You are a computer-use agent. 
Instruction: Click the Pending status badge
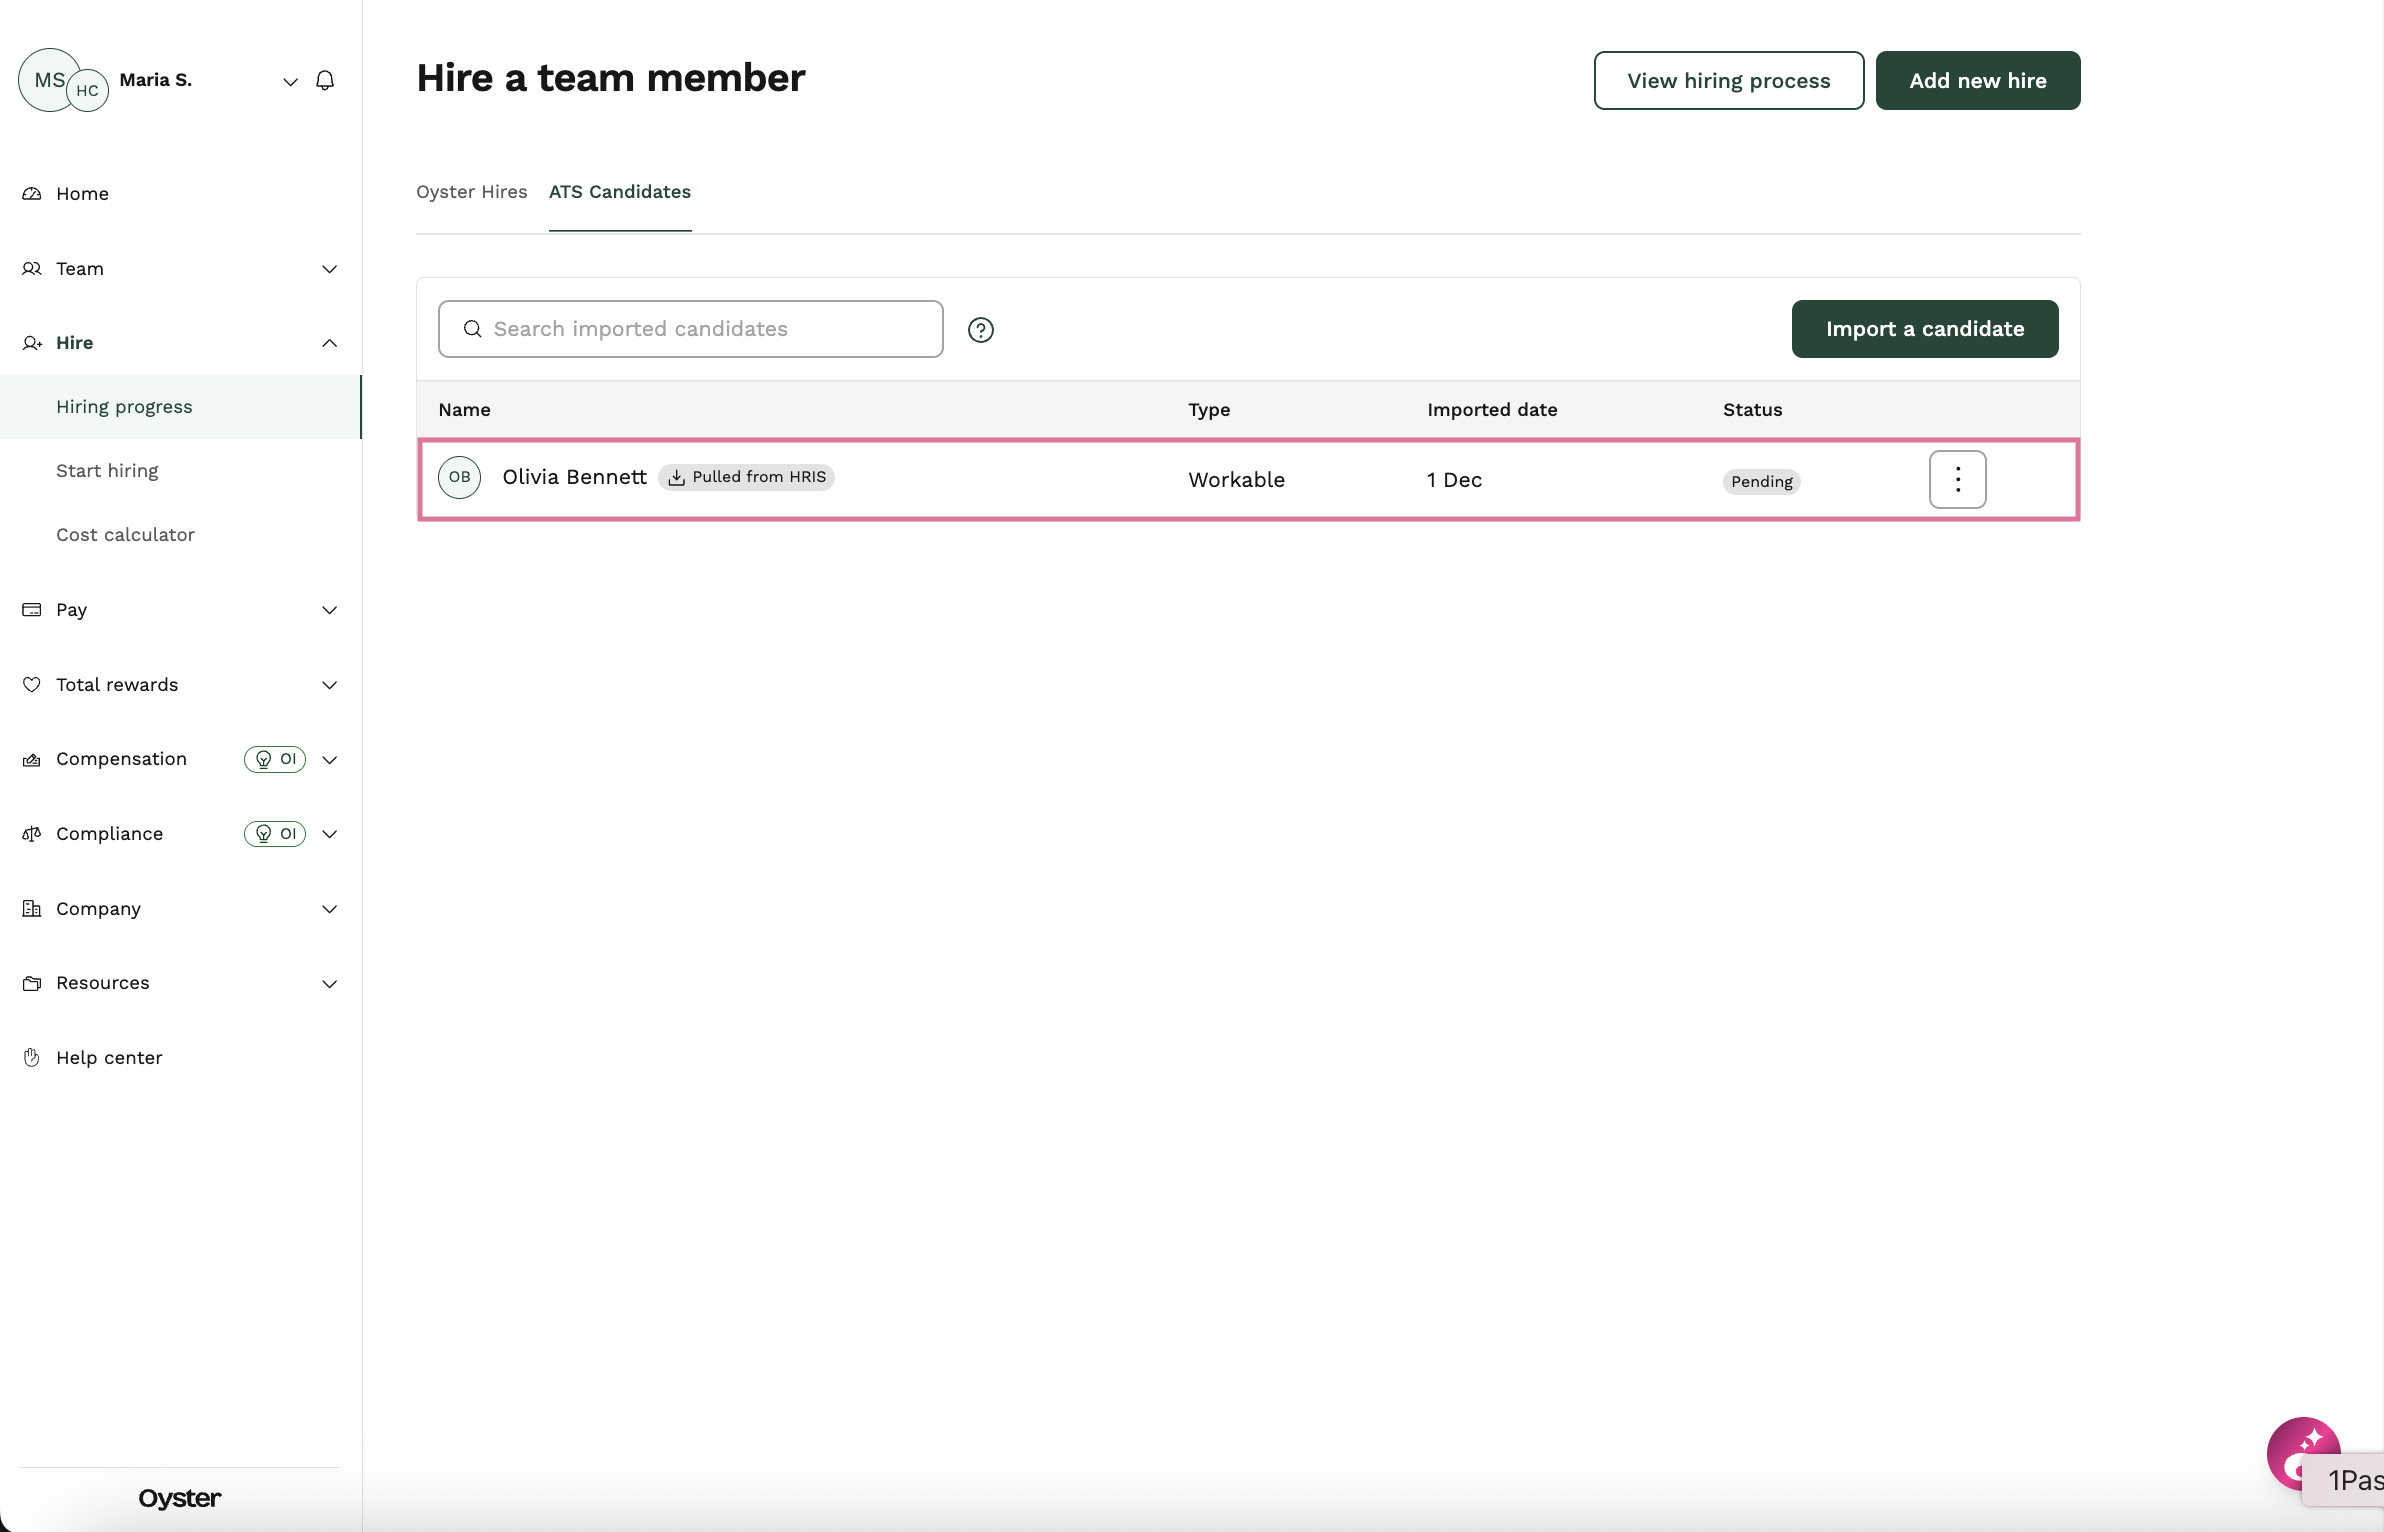(1761, 482)
